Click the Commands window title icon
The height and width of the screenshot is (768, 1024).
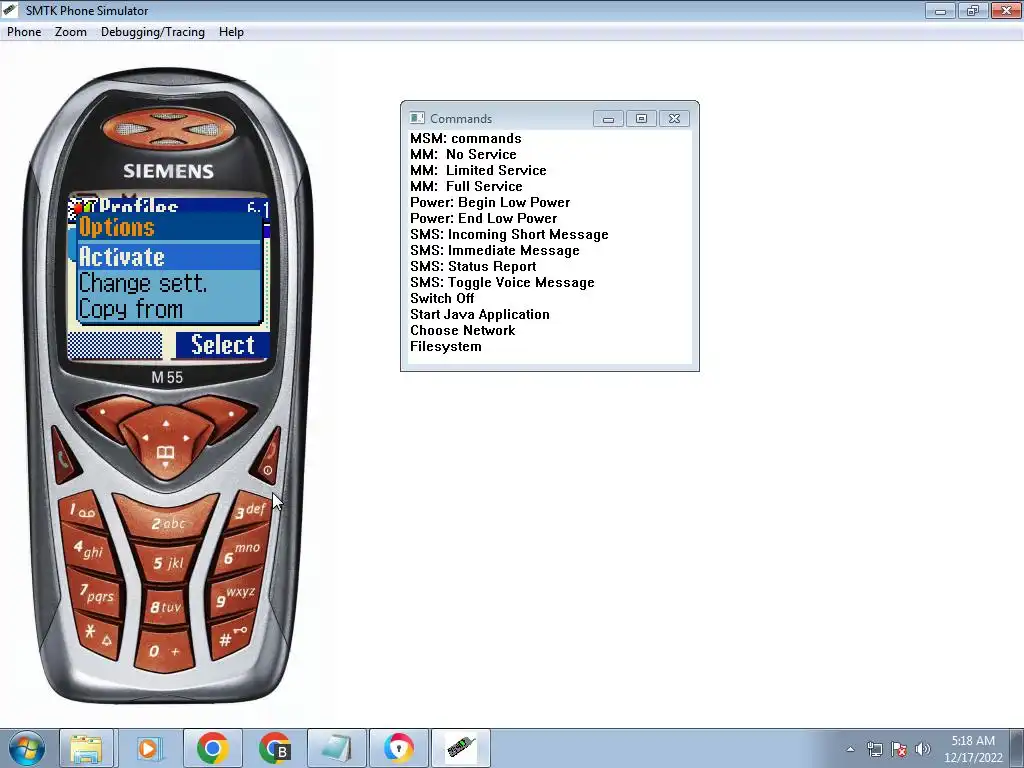click(417, 118)
